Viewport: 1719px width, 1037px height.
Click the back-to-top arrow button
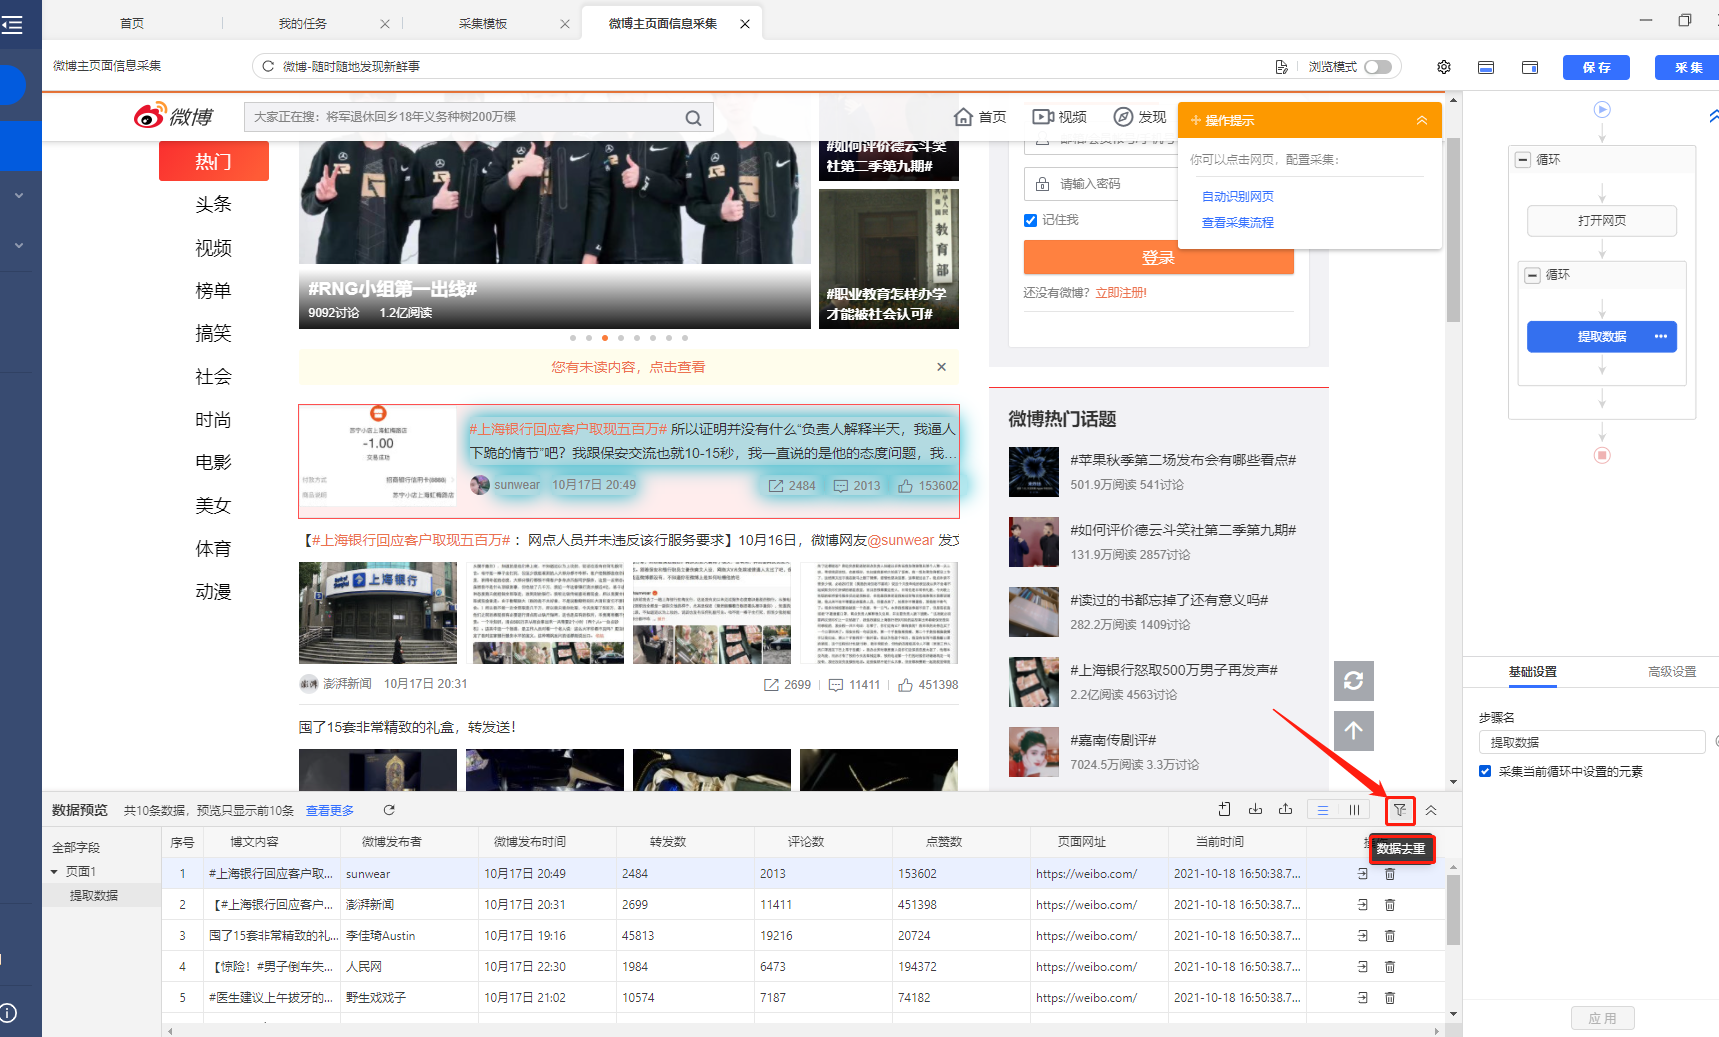(x=1354, y=731)
